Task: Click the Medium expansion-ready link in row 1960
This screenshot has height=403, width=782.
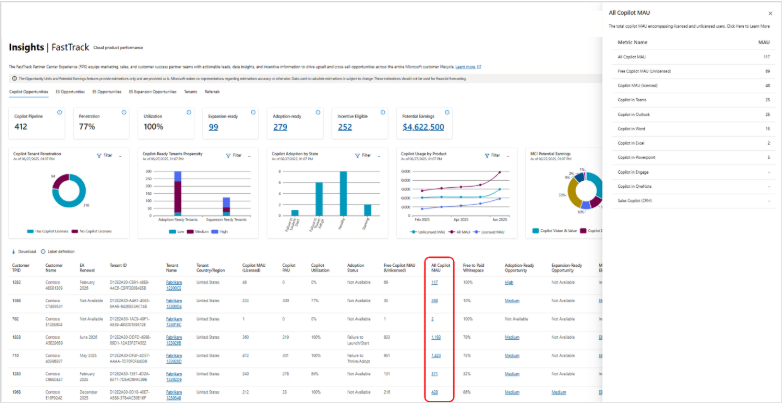Action: point(559,392)
